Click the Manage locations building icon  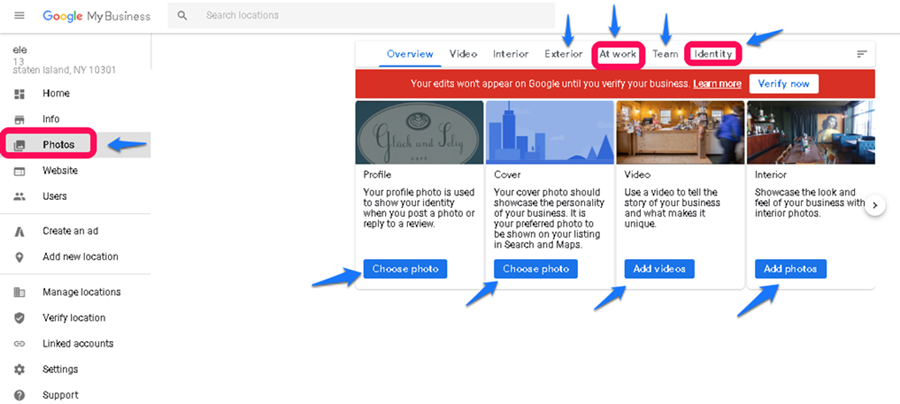(20, 292)
